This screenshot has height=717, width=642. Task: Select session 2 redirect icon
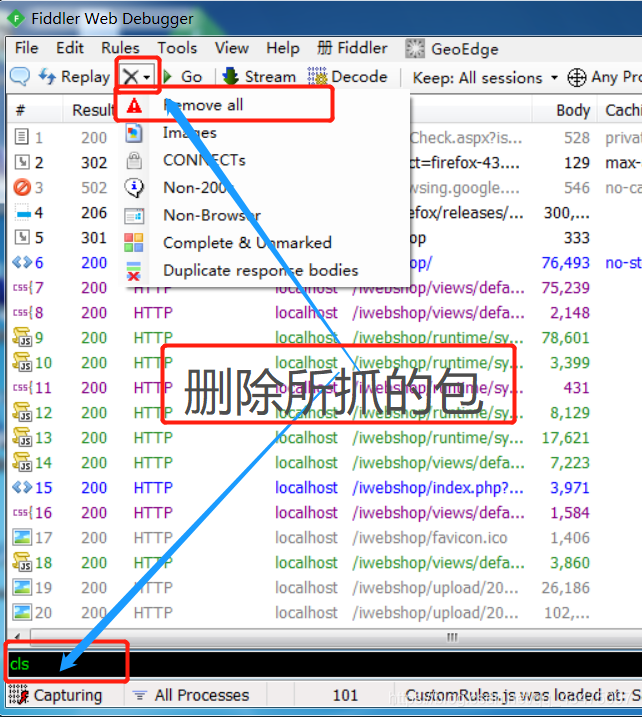tap(22, 162)
